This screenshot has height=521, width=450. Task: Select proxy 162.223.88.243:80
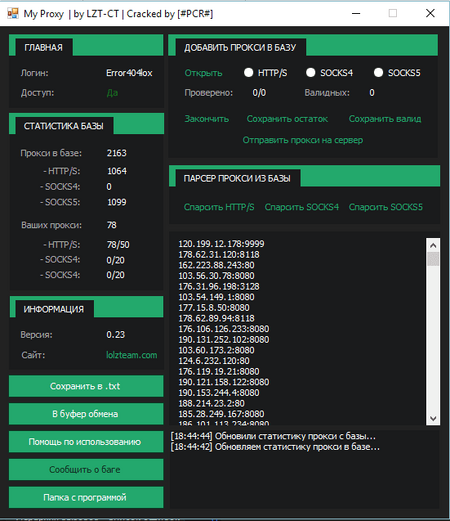coord(216,265)
